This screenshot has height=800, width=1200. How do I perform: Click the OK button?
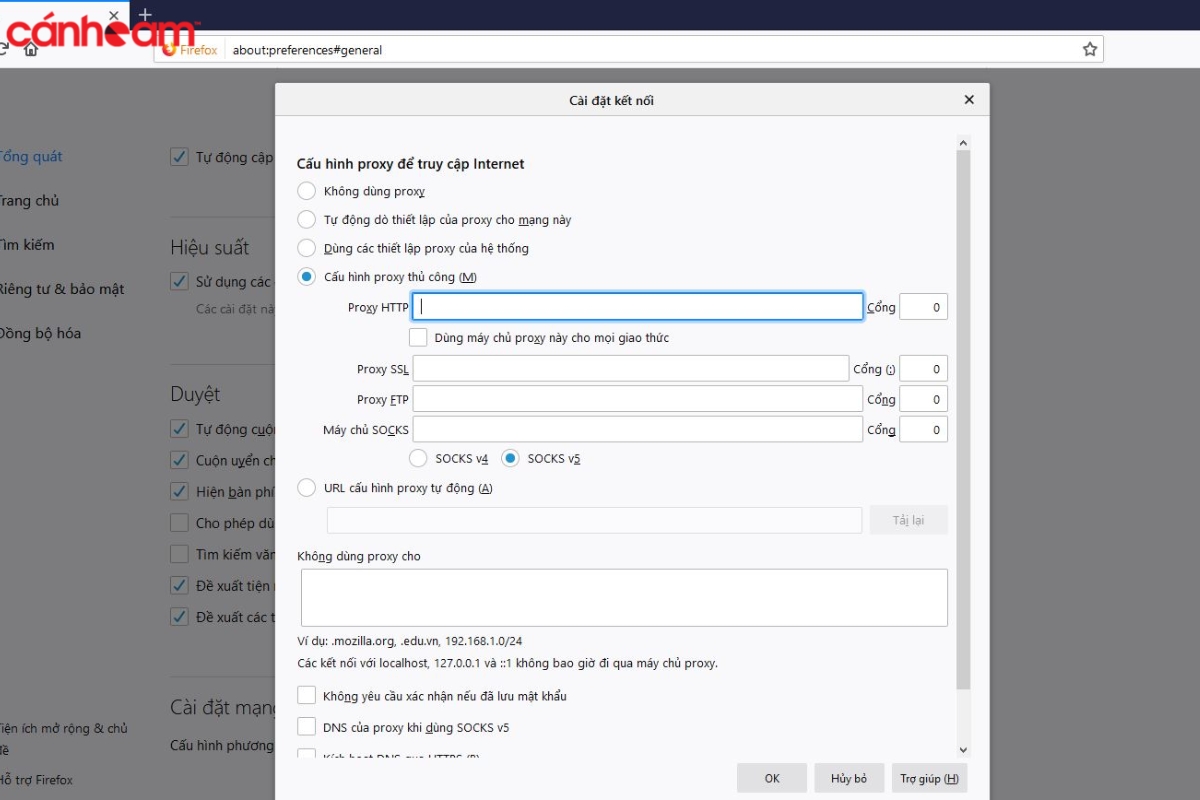(772, 778)
